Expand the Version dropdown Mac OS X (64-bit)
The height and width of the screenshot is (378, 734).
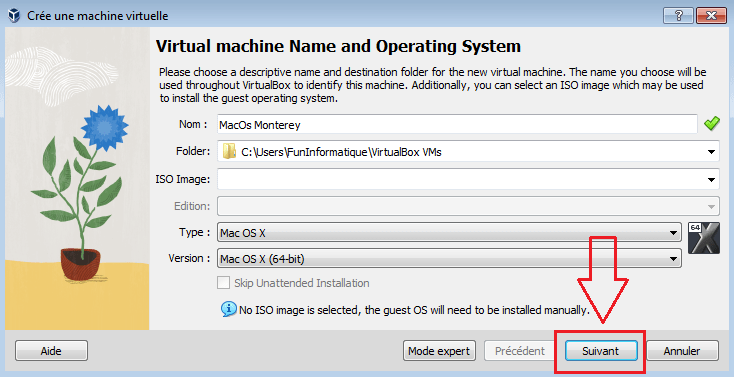[449, 259]
